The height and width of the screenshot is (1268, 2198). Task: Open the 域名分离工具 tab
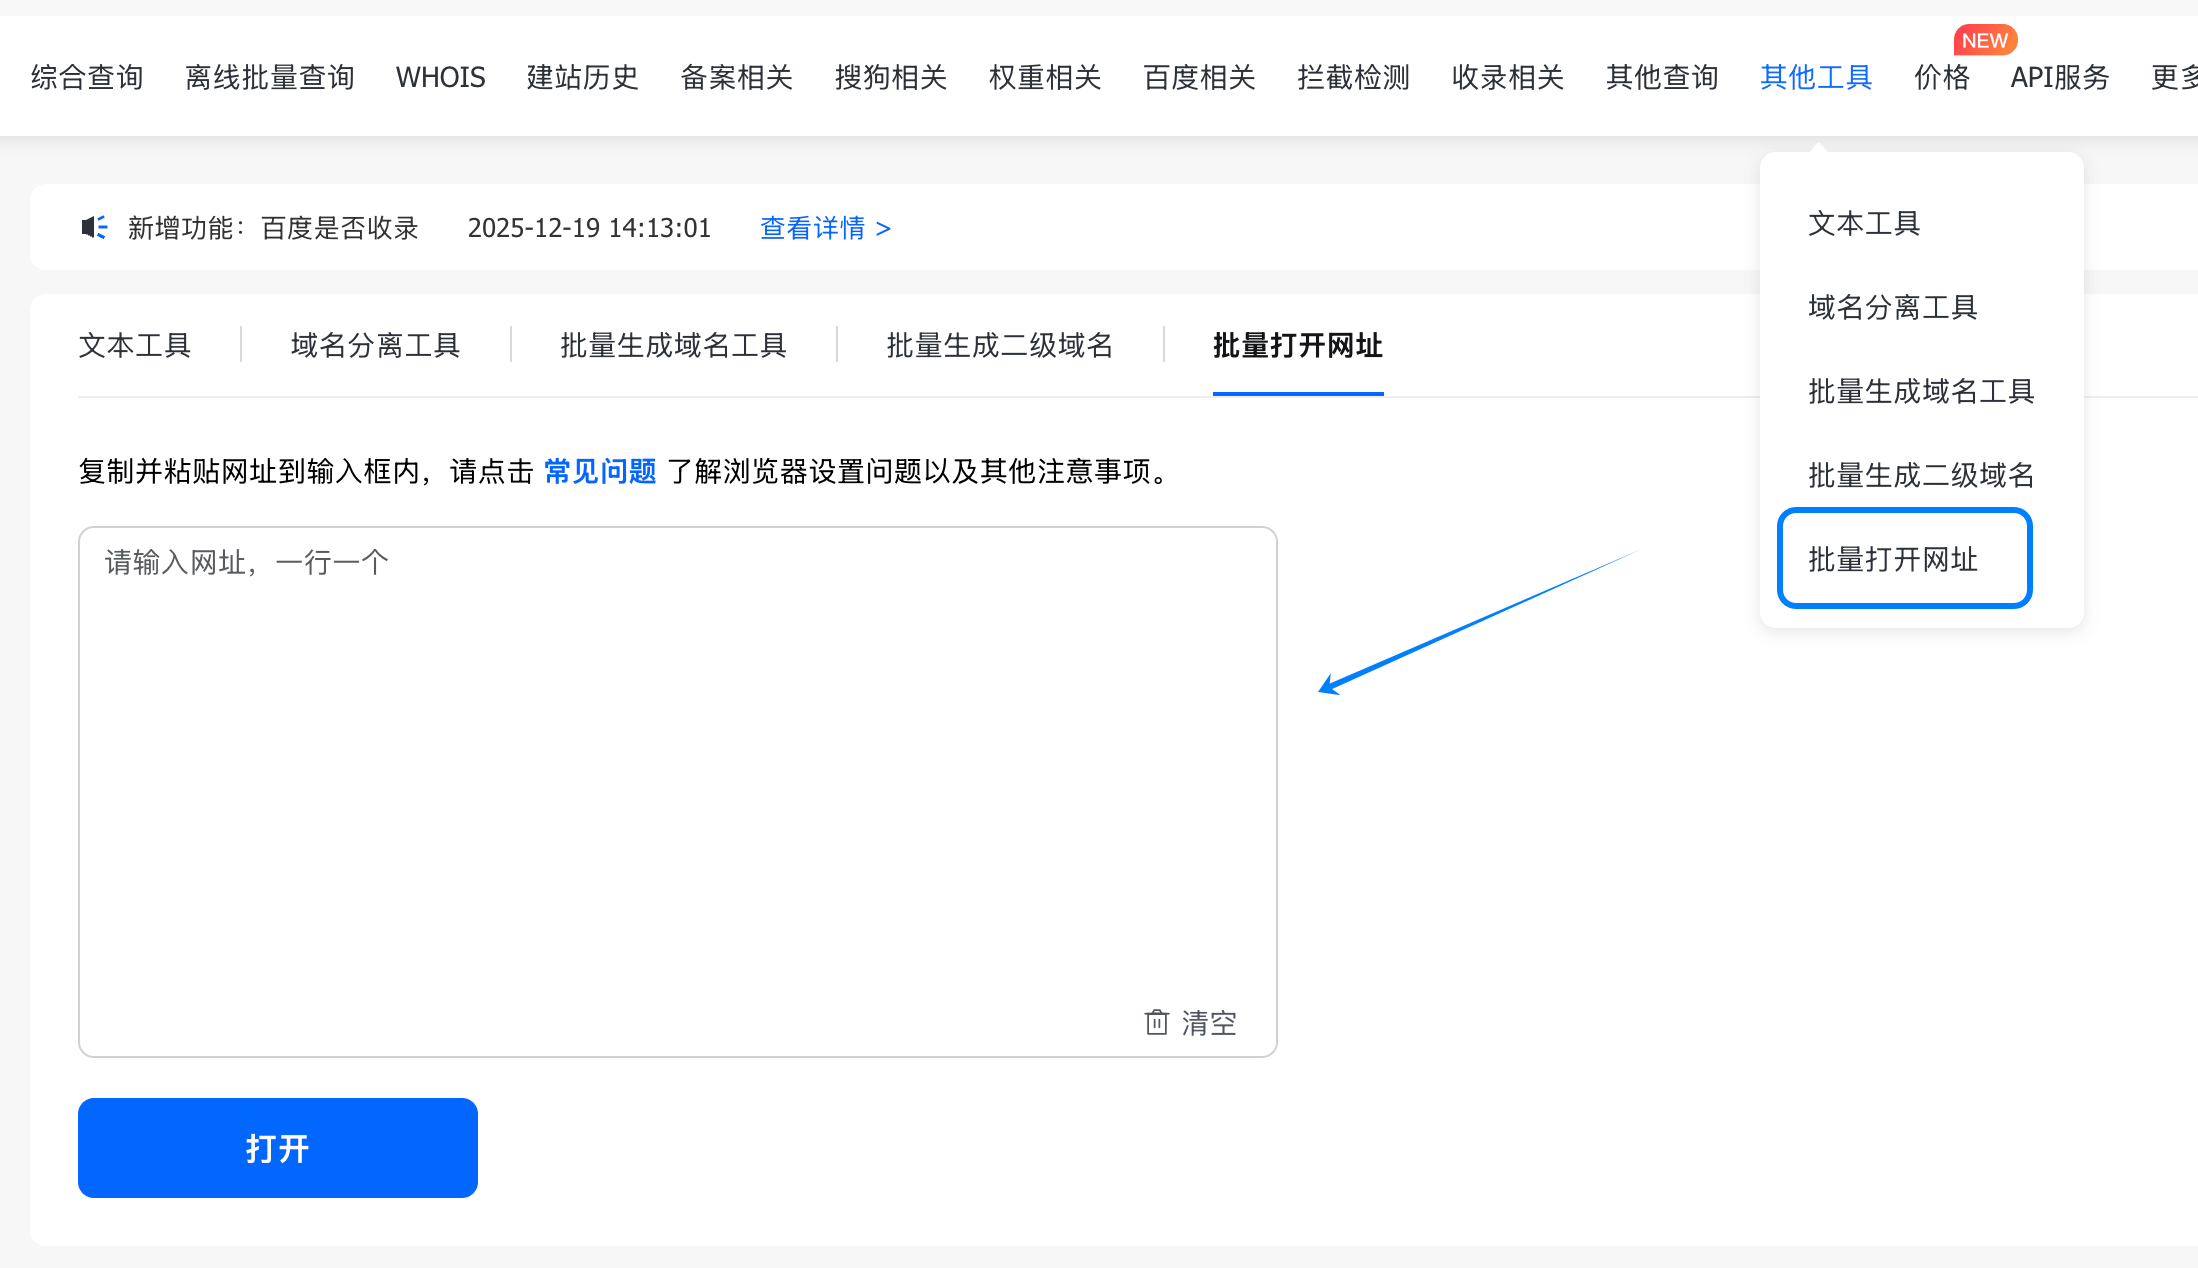[375, 345]
